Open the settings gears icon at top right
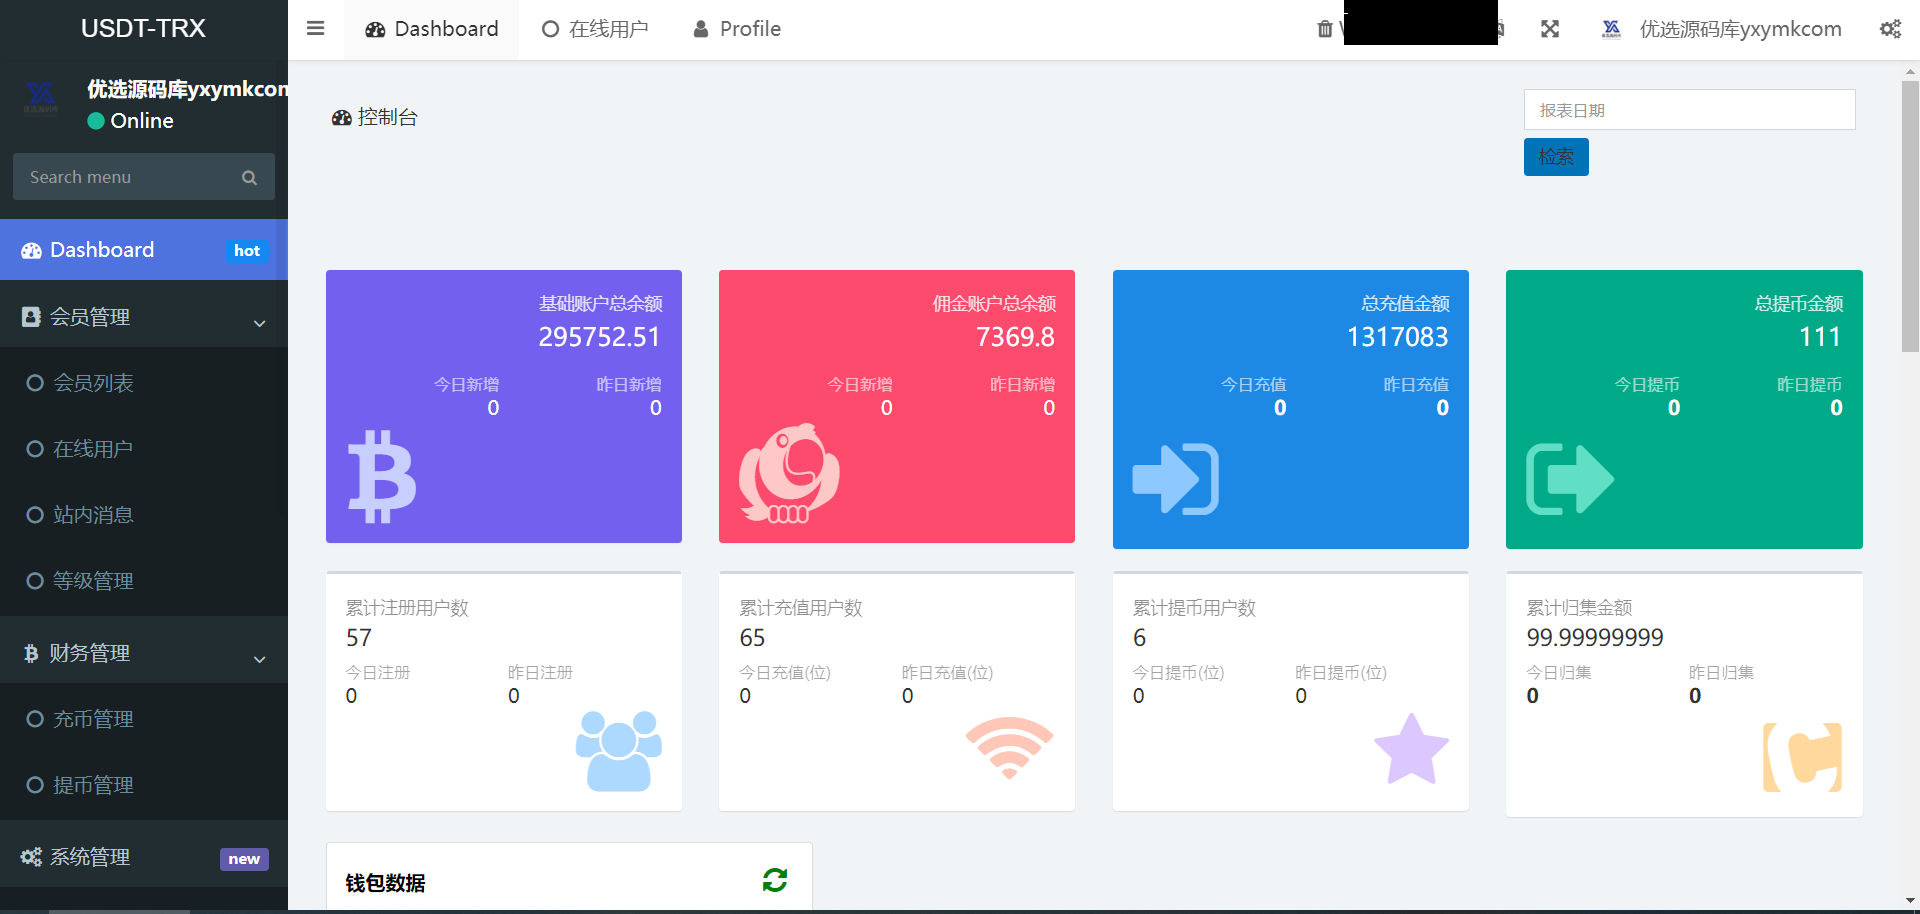The height and width of the screenshot is (914, 1920). [x=1891, y=29]
